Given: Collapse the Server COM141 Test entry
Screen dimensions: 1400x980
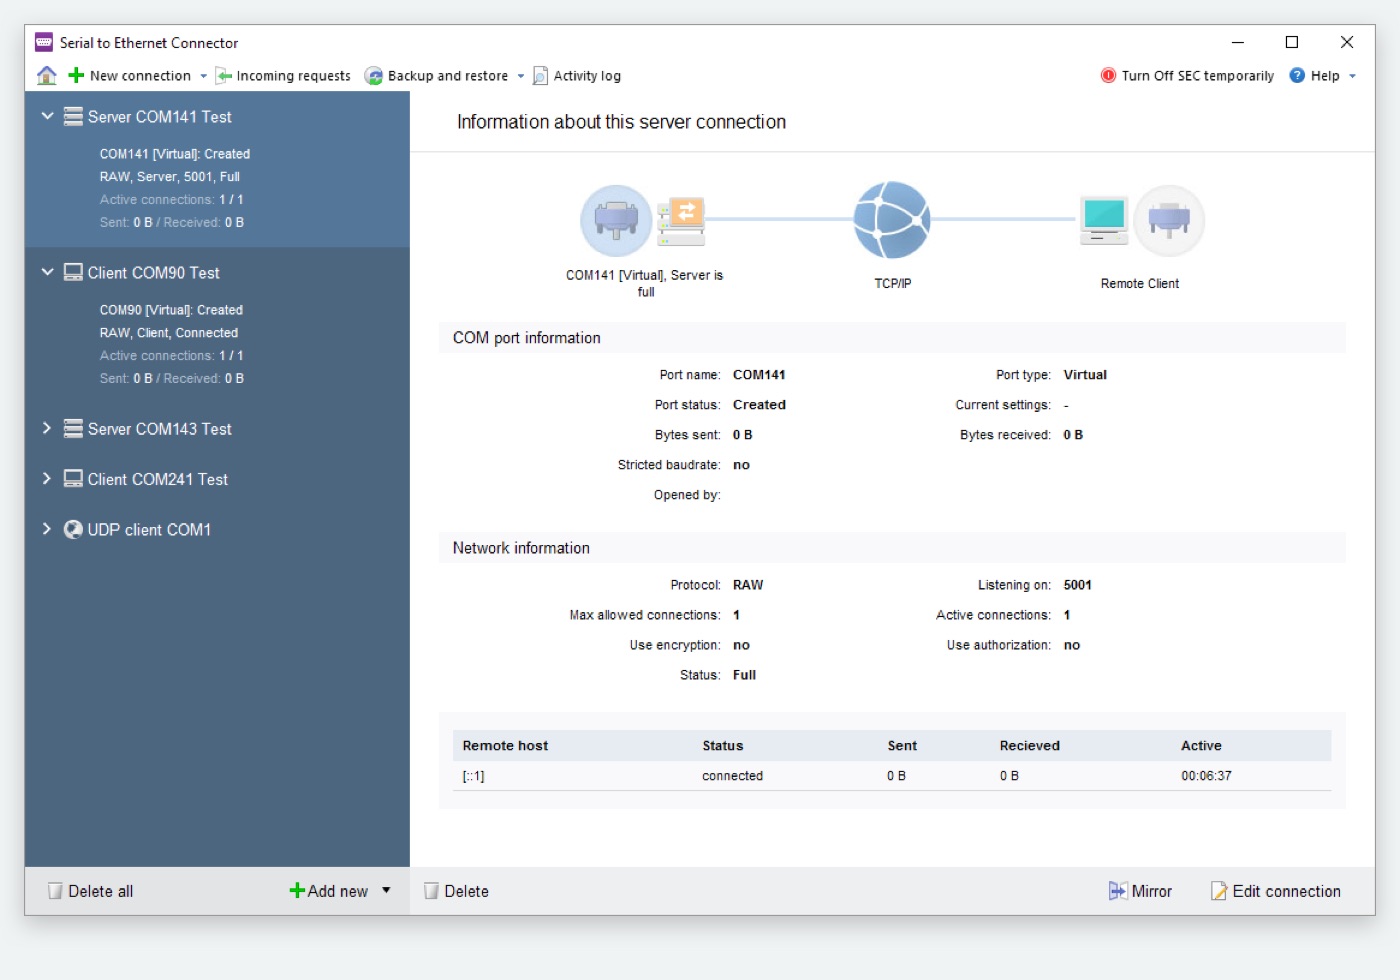Looking at the screenshot, I should [x=47, y=116].
